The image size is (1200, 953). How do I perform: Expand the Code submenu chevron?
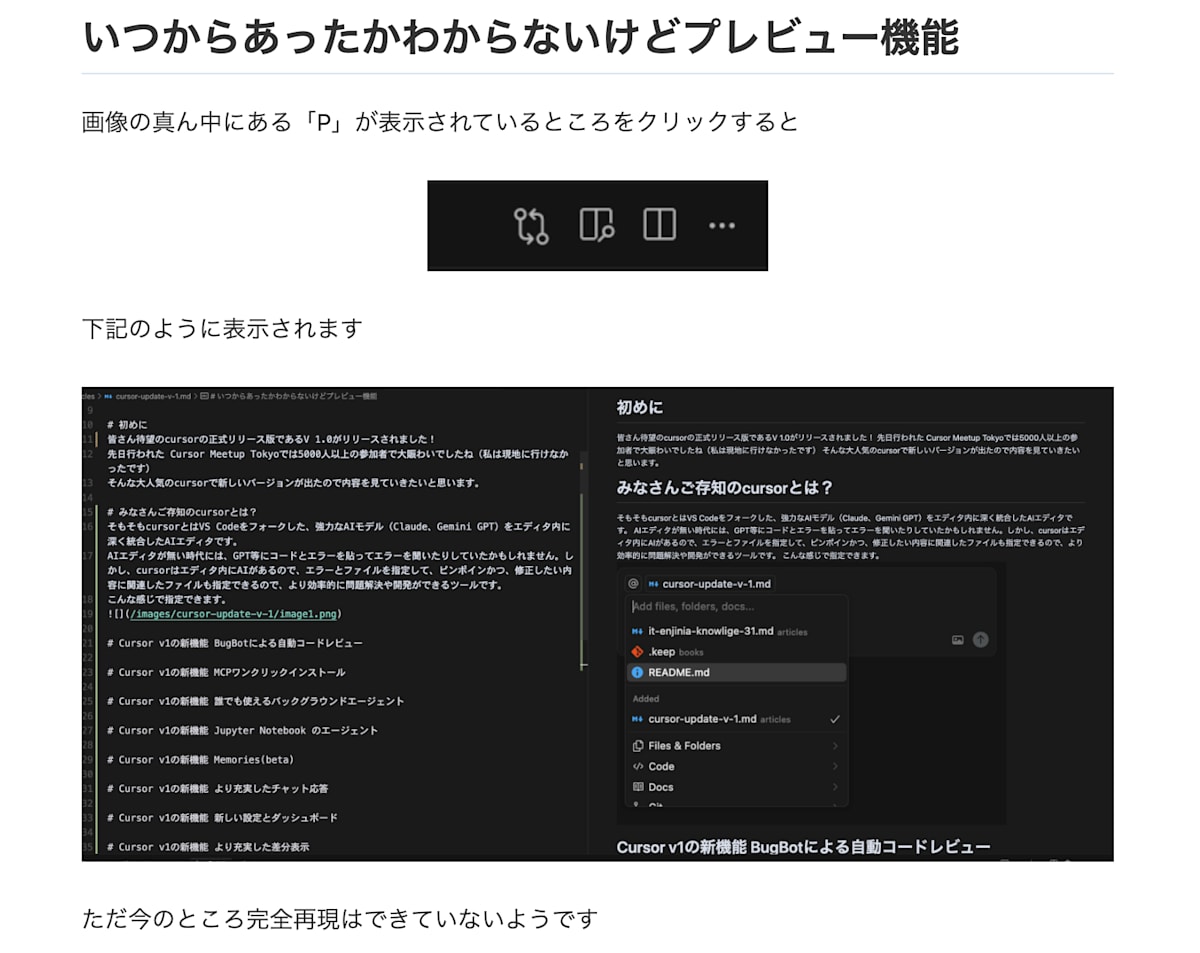click(x=835, y=767)
